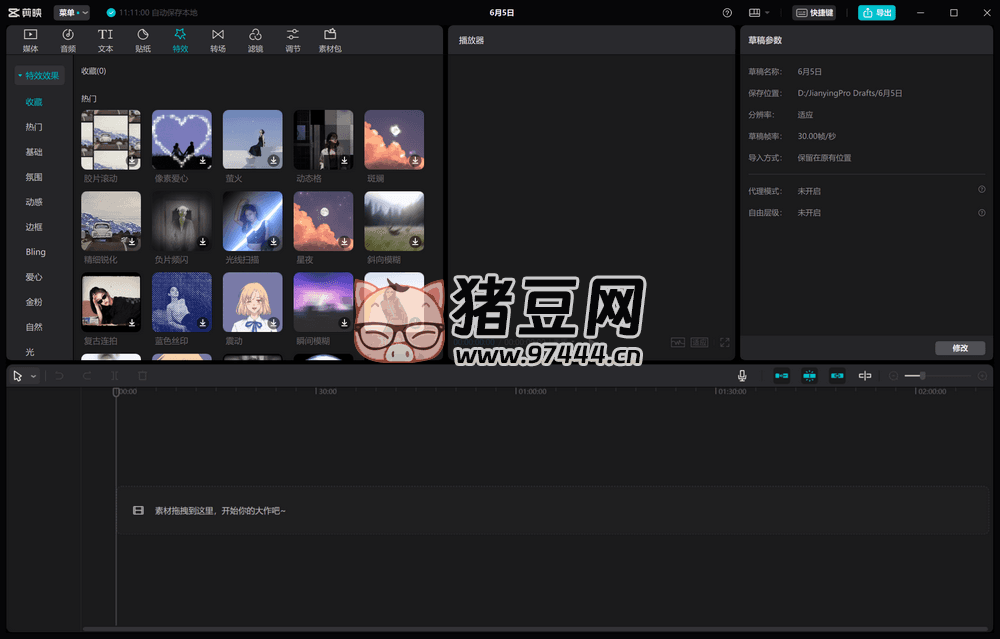This screenshot has height=639, width=1000.
Task: Switch to the 文本 (Text) tab
Action: pos(105,40)
